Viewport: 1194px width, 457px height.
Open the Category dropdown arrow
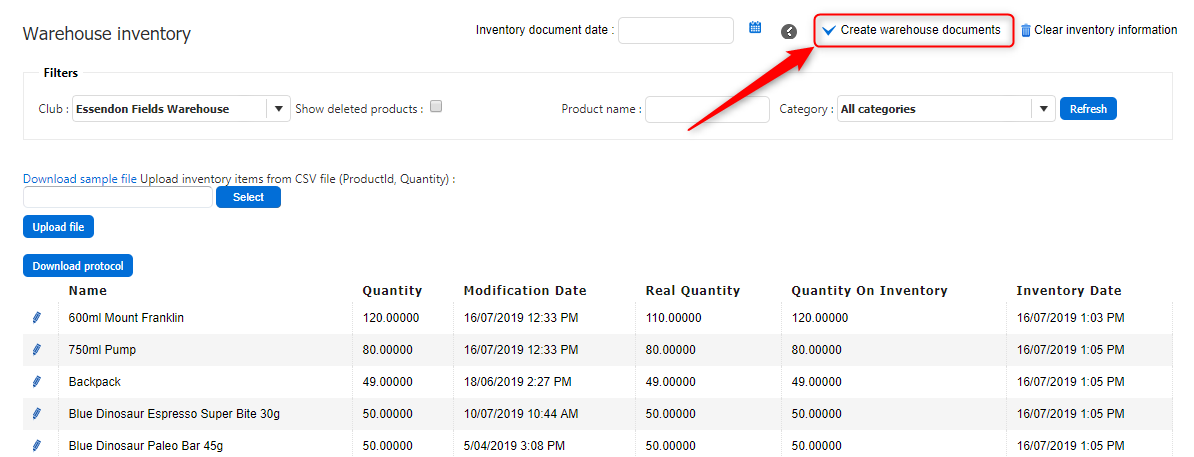tap(1044, 109)
